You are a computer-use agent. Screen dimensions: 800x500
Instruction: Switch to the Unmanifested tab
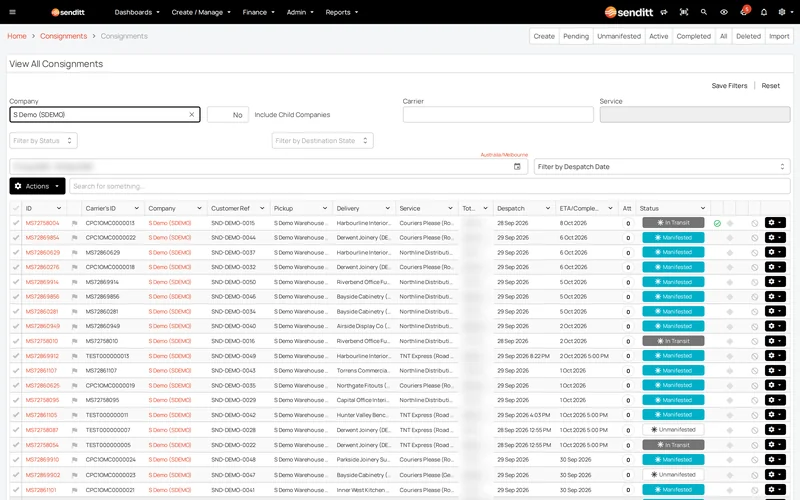tap(619, 36)
